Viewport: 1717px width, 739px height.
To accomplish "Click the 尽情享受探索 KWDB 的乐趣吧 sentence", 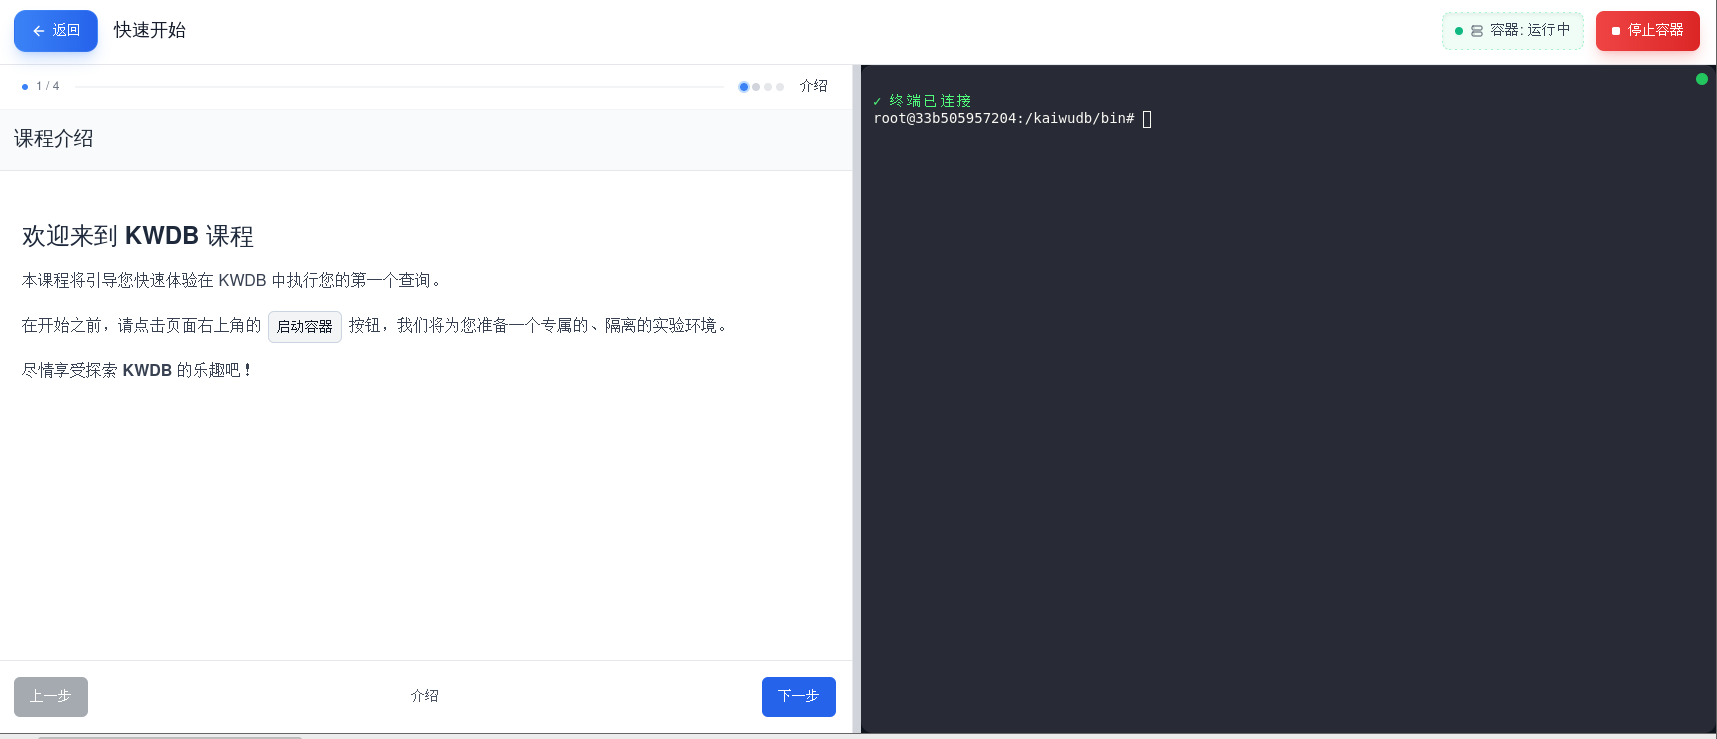I will (137, 370).
